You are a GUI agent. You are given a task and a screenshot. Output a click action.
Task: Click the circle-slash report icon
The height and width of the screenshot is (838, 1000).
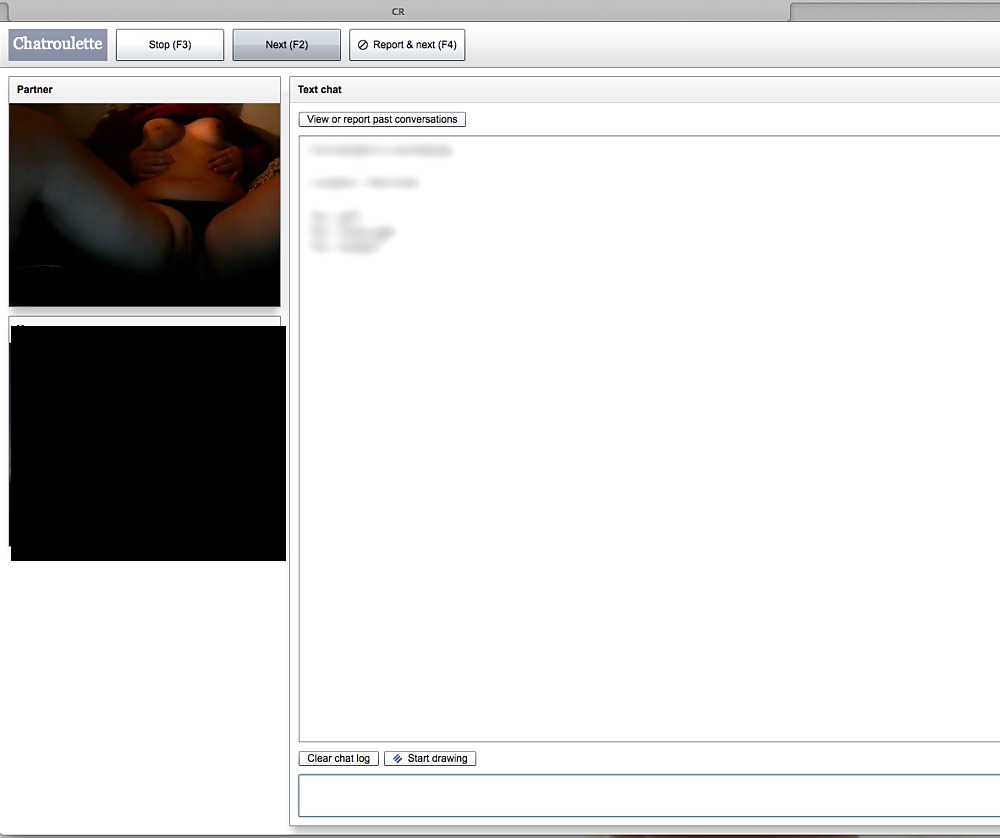coord(363,45)
